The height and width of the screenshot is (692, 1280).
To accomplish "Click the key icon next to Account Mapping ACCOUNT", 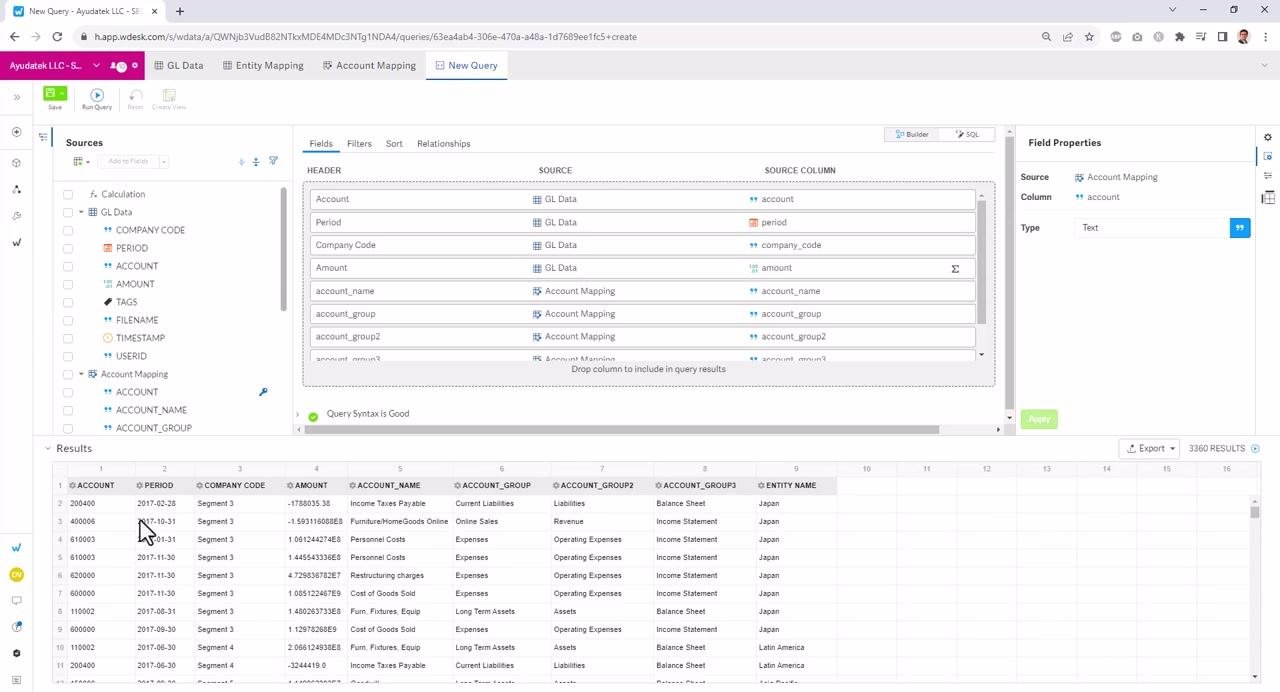I will point(263,392).
